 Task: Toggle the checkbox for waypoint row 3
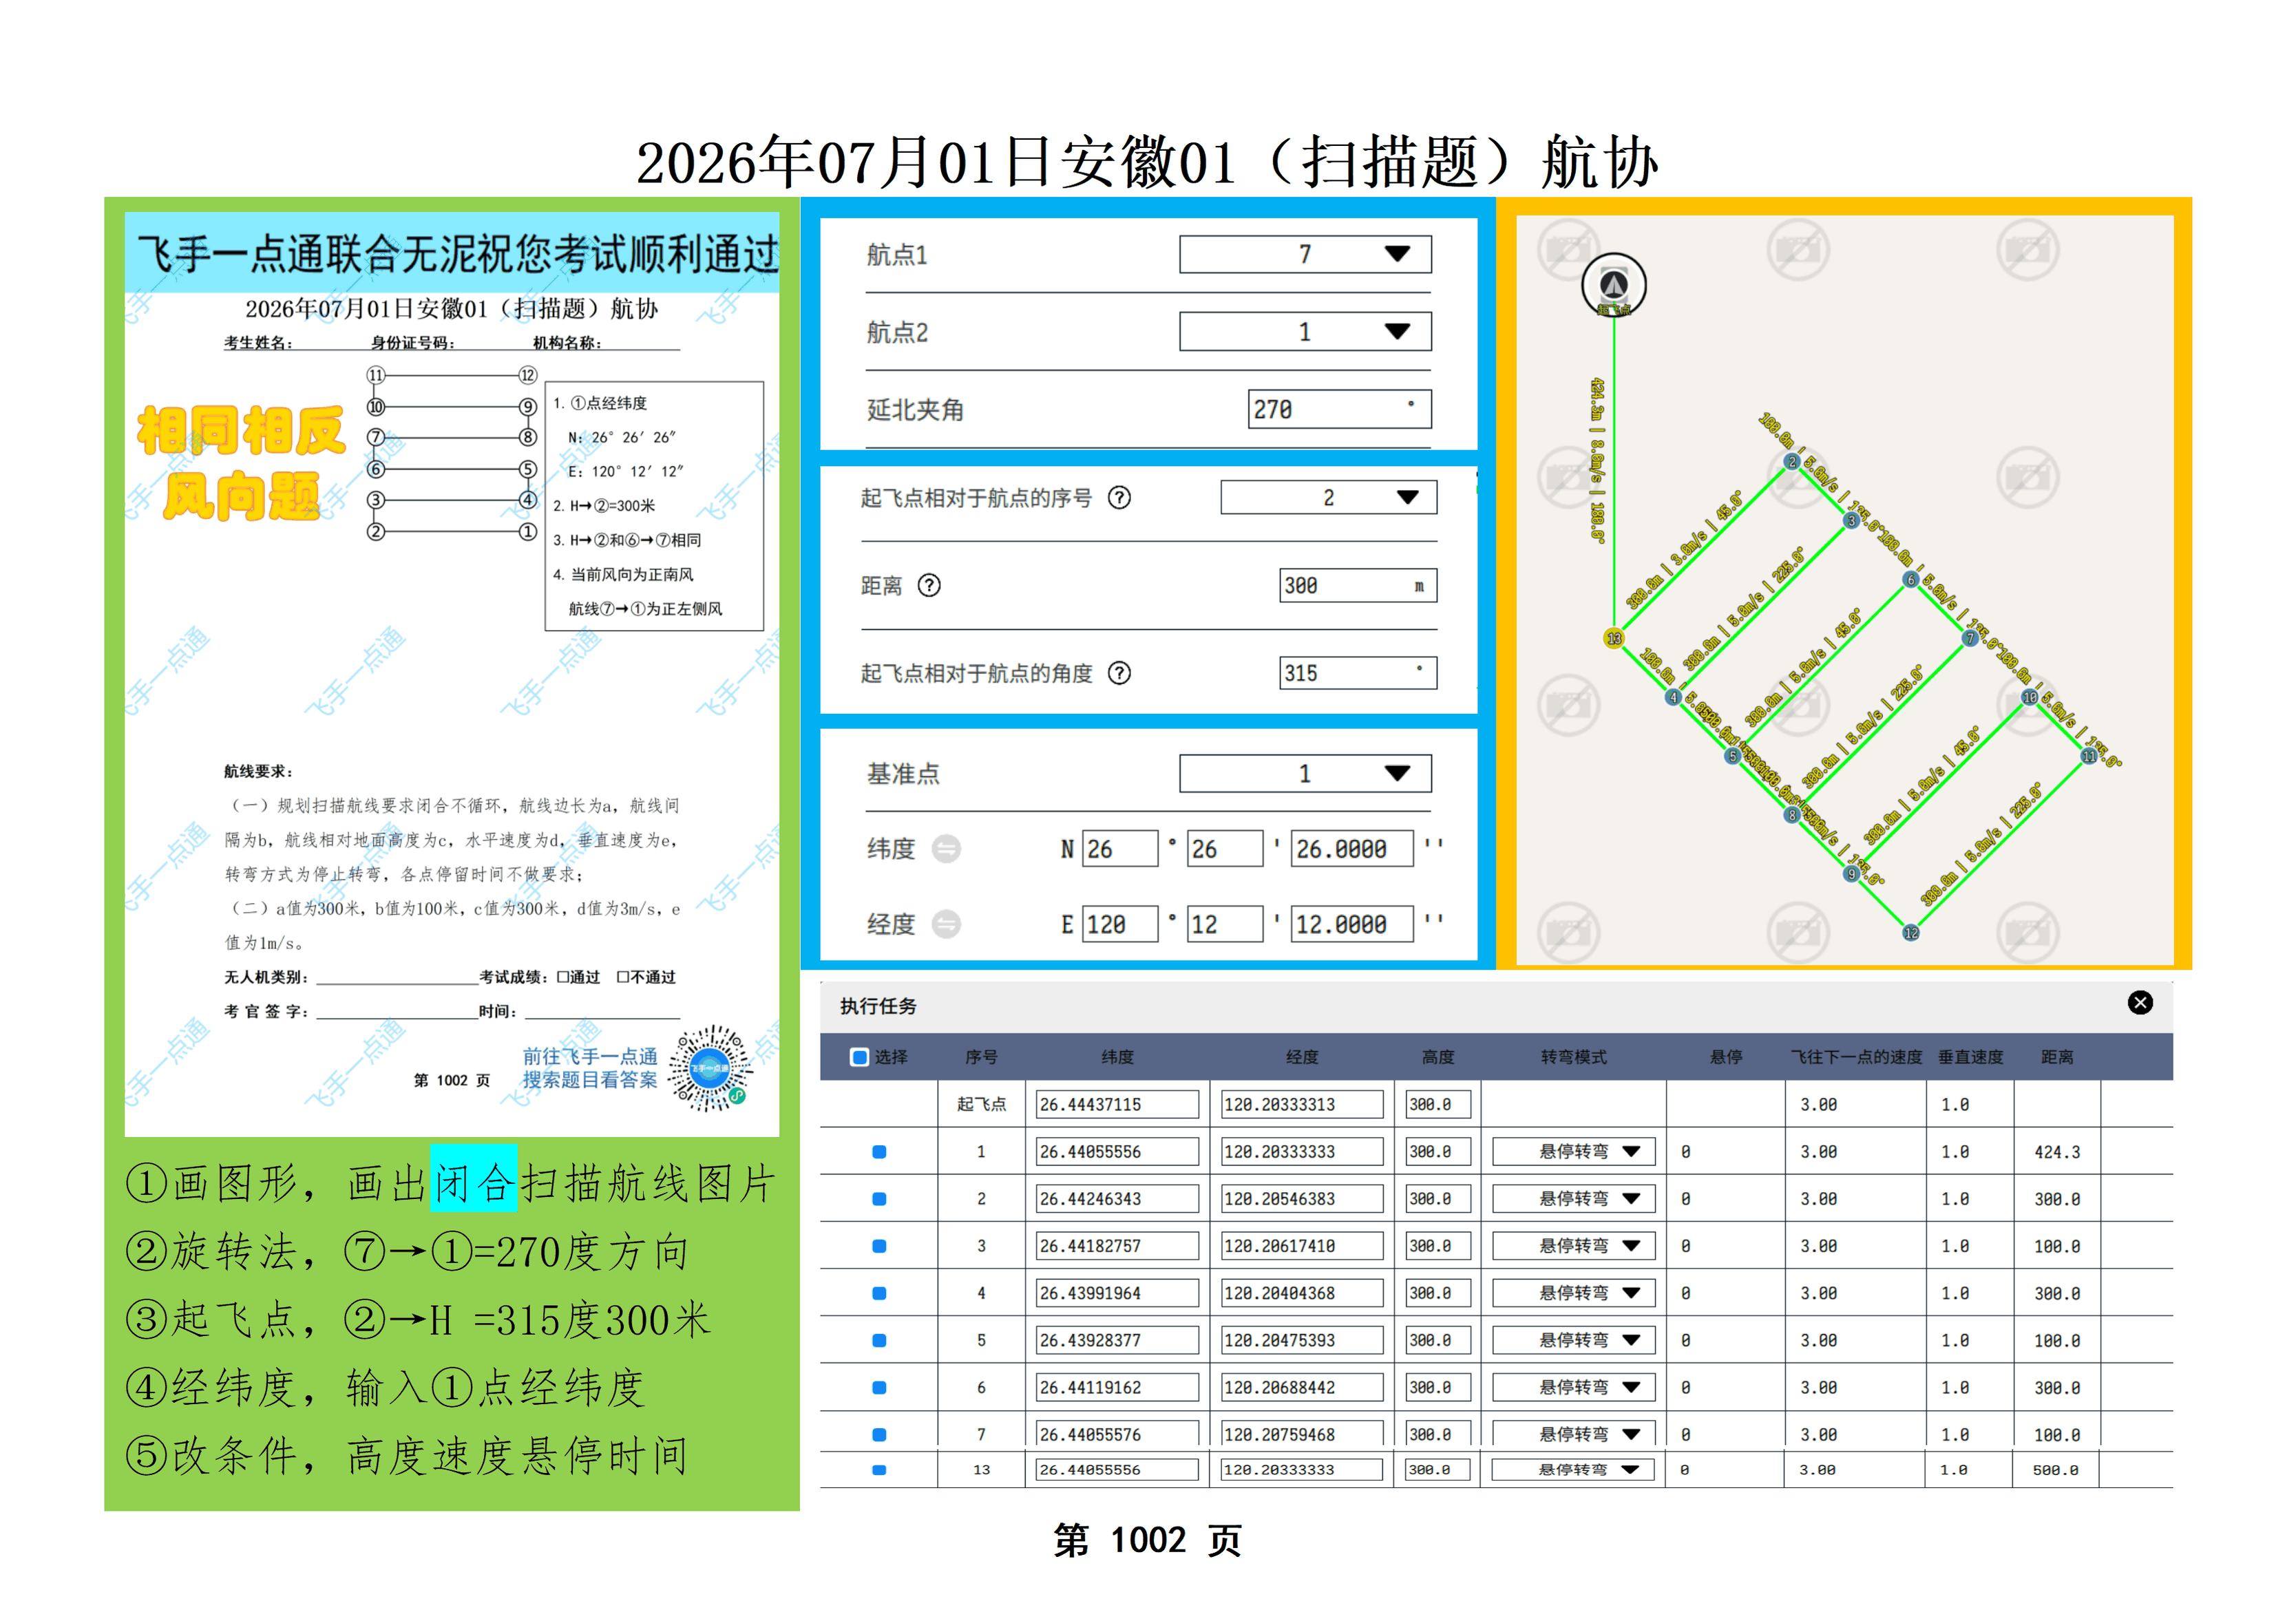point(879,1246)
